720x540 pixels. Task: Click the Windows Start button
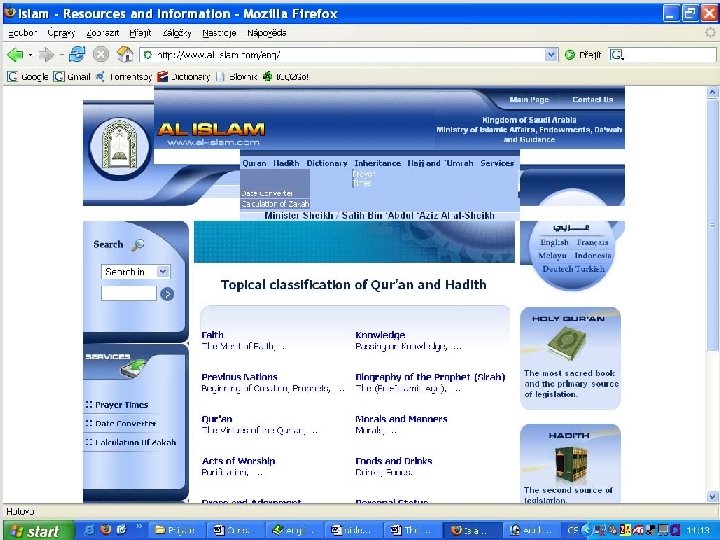pyautogui.click(x=38, y=530)
